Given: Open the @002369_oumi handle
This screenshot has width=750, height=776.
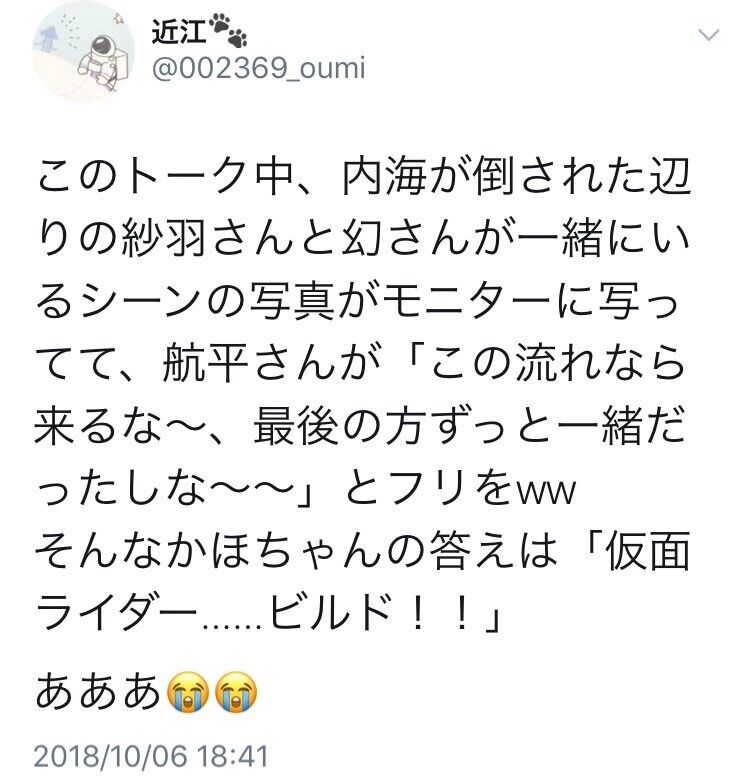Looking at the screenshot, I should (258, 68).
